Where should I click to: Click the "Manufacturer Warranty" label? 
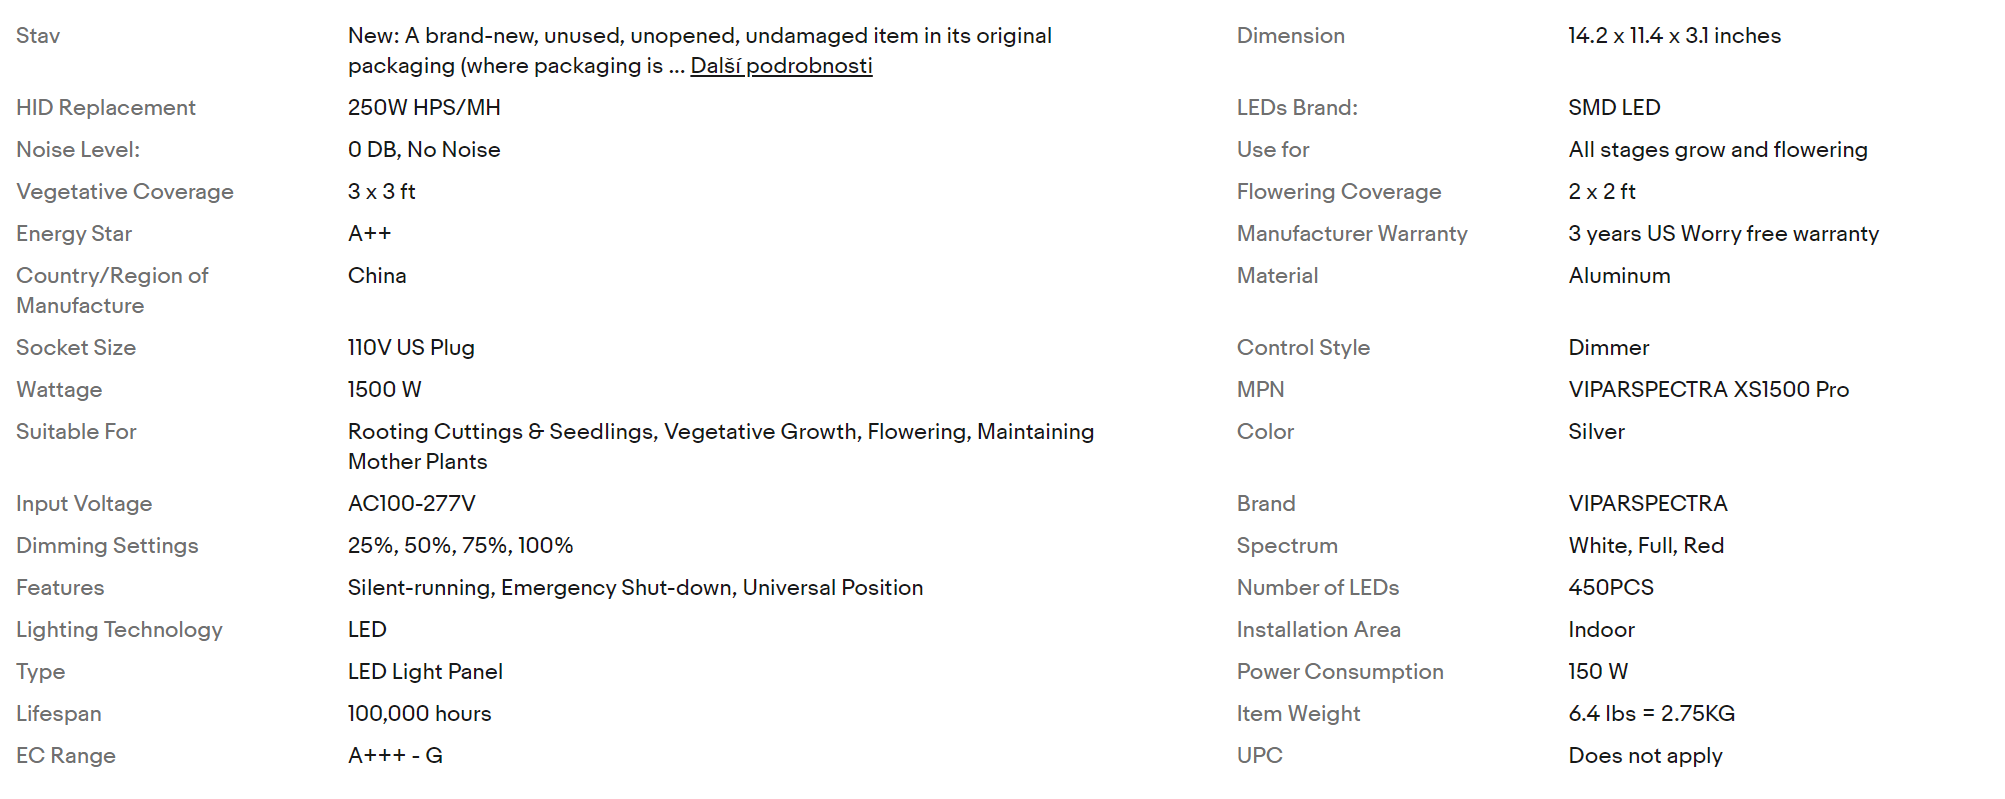click(x=1351, y=234)
